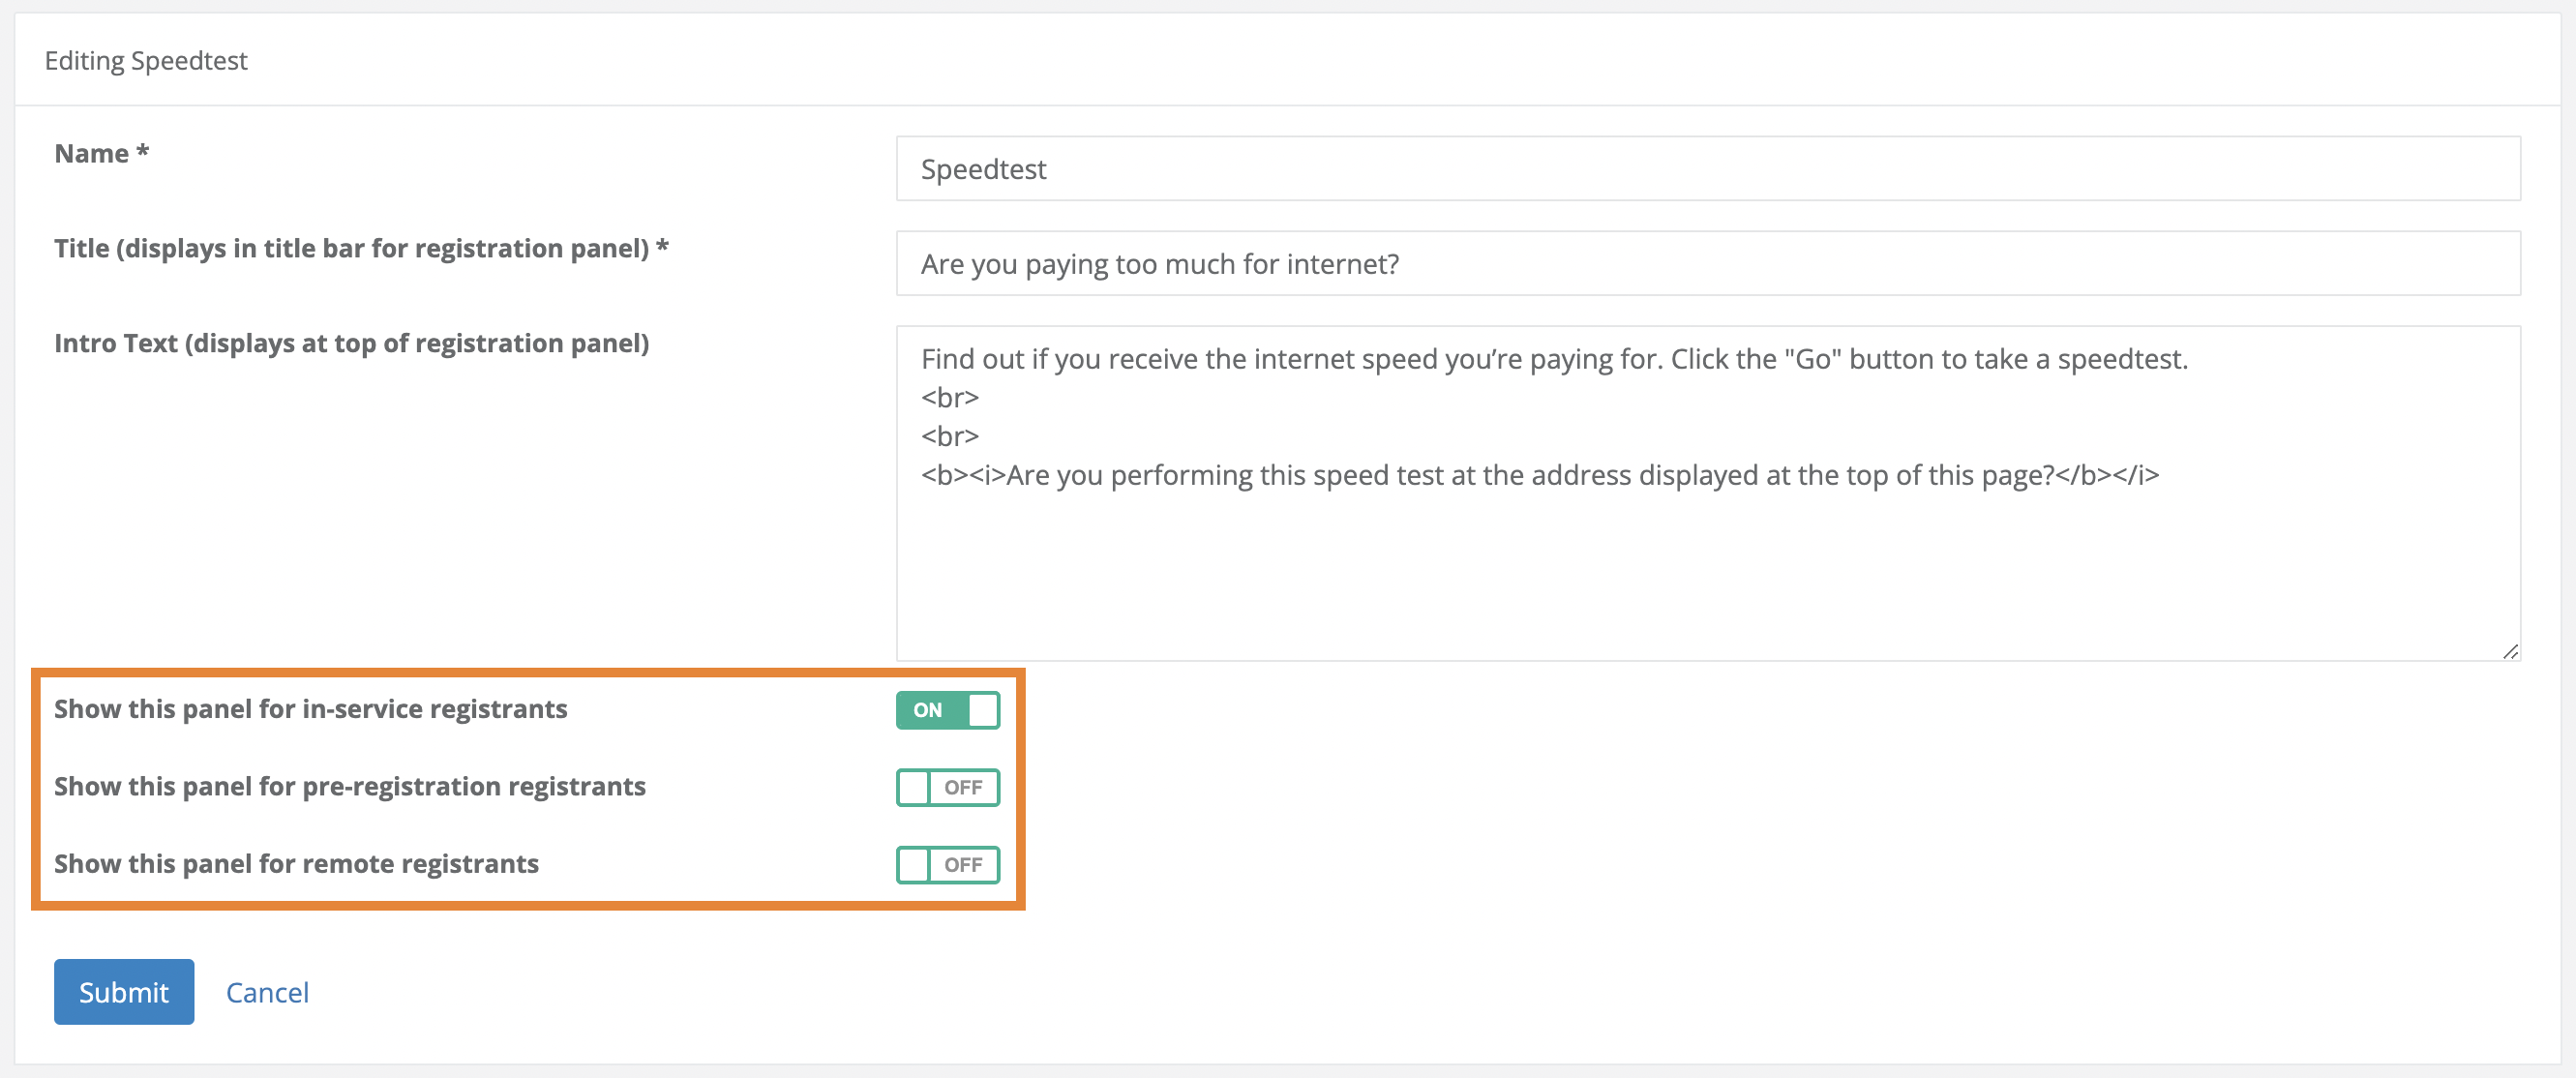Image resolution: width=2576 pixels, height=1078 pixels.
Task: Select the Speedtest text in Name field
Action: point(984,168)
